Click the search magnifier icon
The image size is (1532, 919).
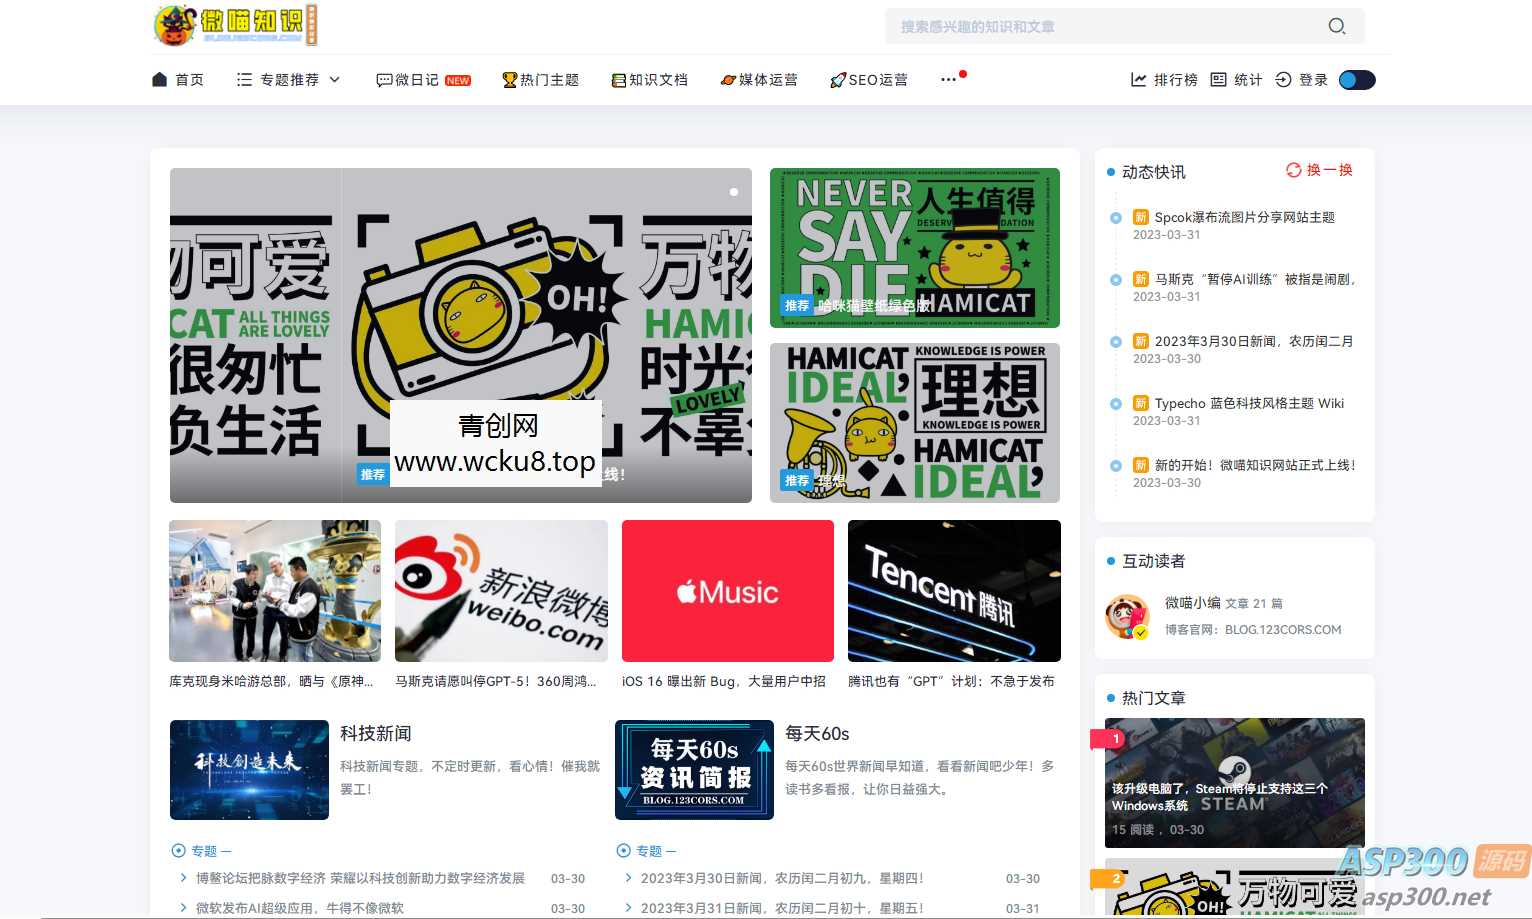[x=1336, y=26]
